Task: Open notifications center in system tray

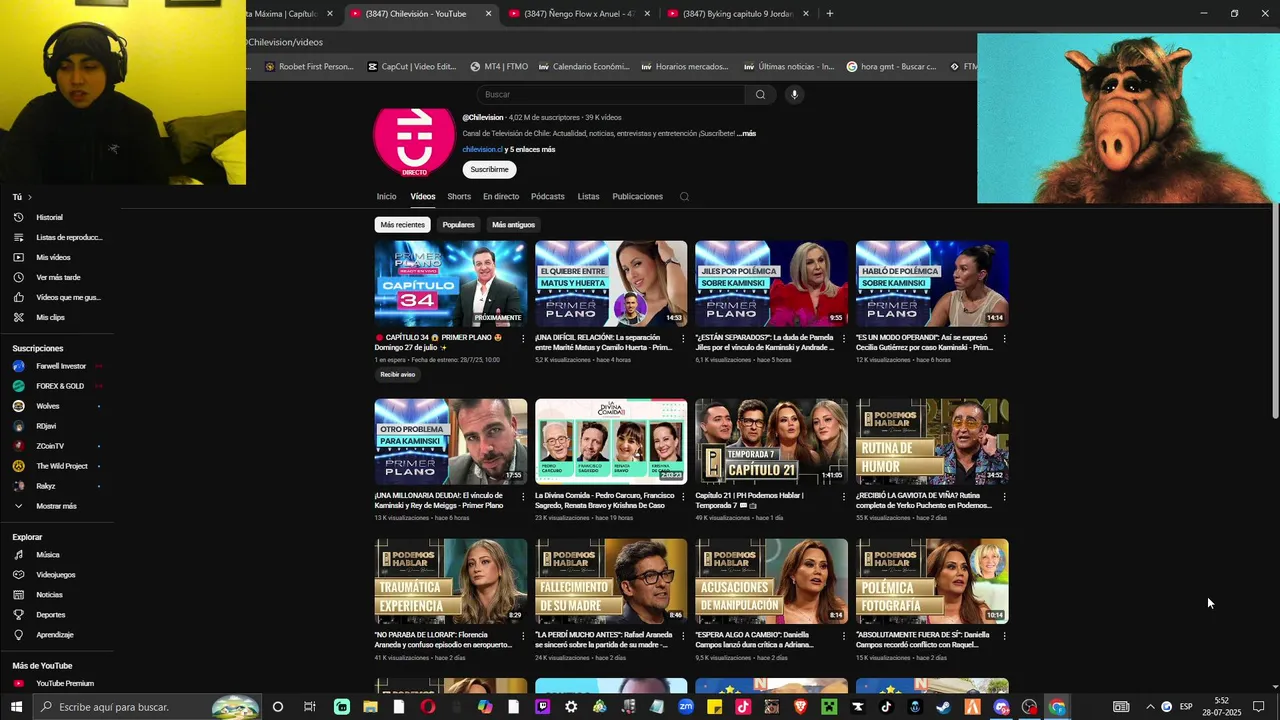Action: click(x=1259, y=707)
